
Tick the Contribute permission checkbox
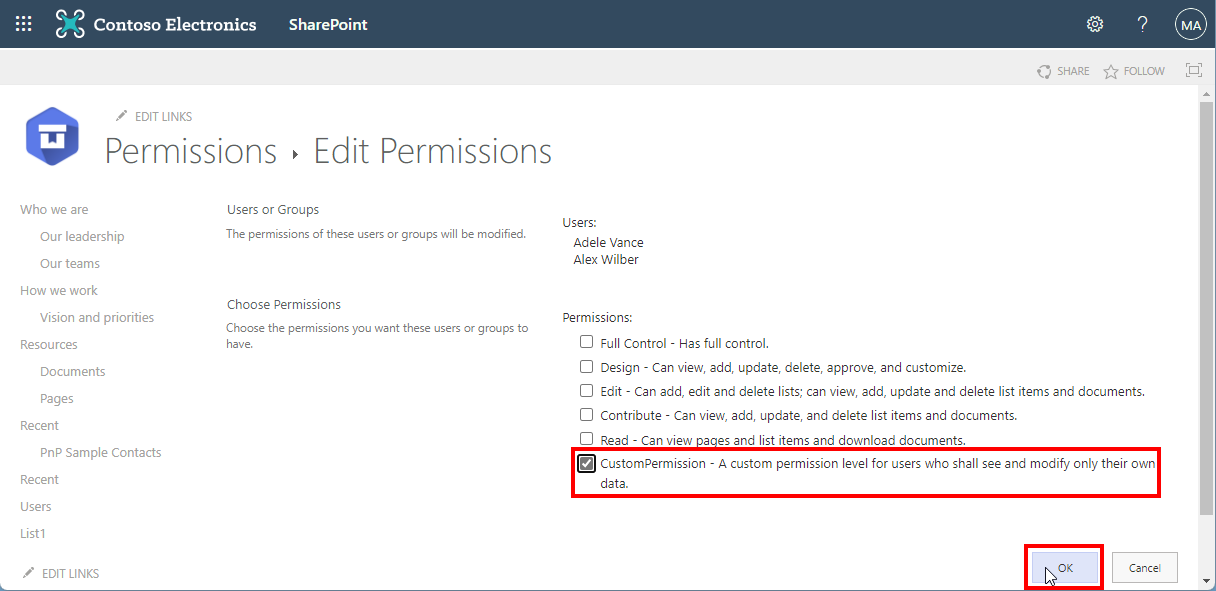tap(587, 415)
